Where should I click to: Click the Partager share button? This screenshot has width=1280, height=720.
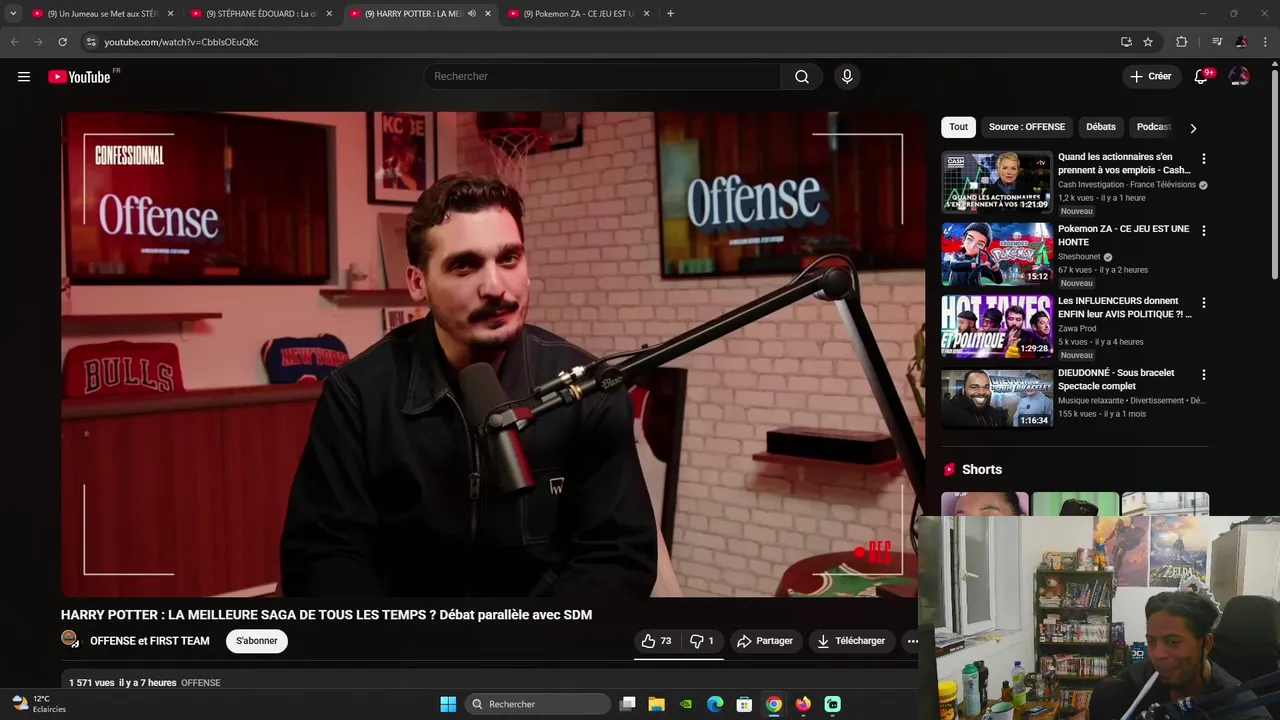click(765, 641)
